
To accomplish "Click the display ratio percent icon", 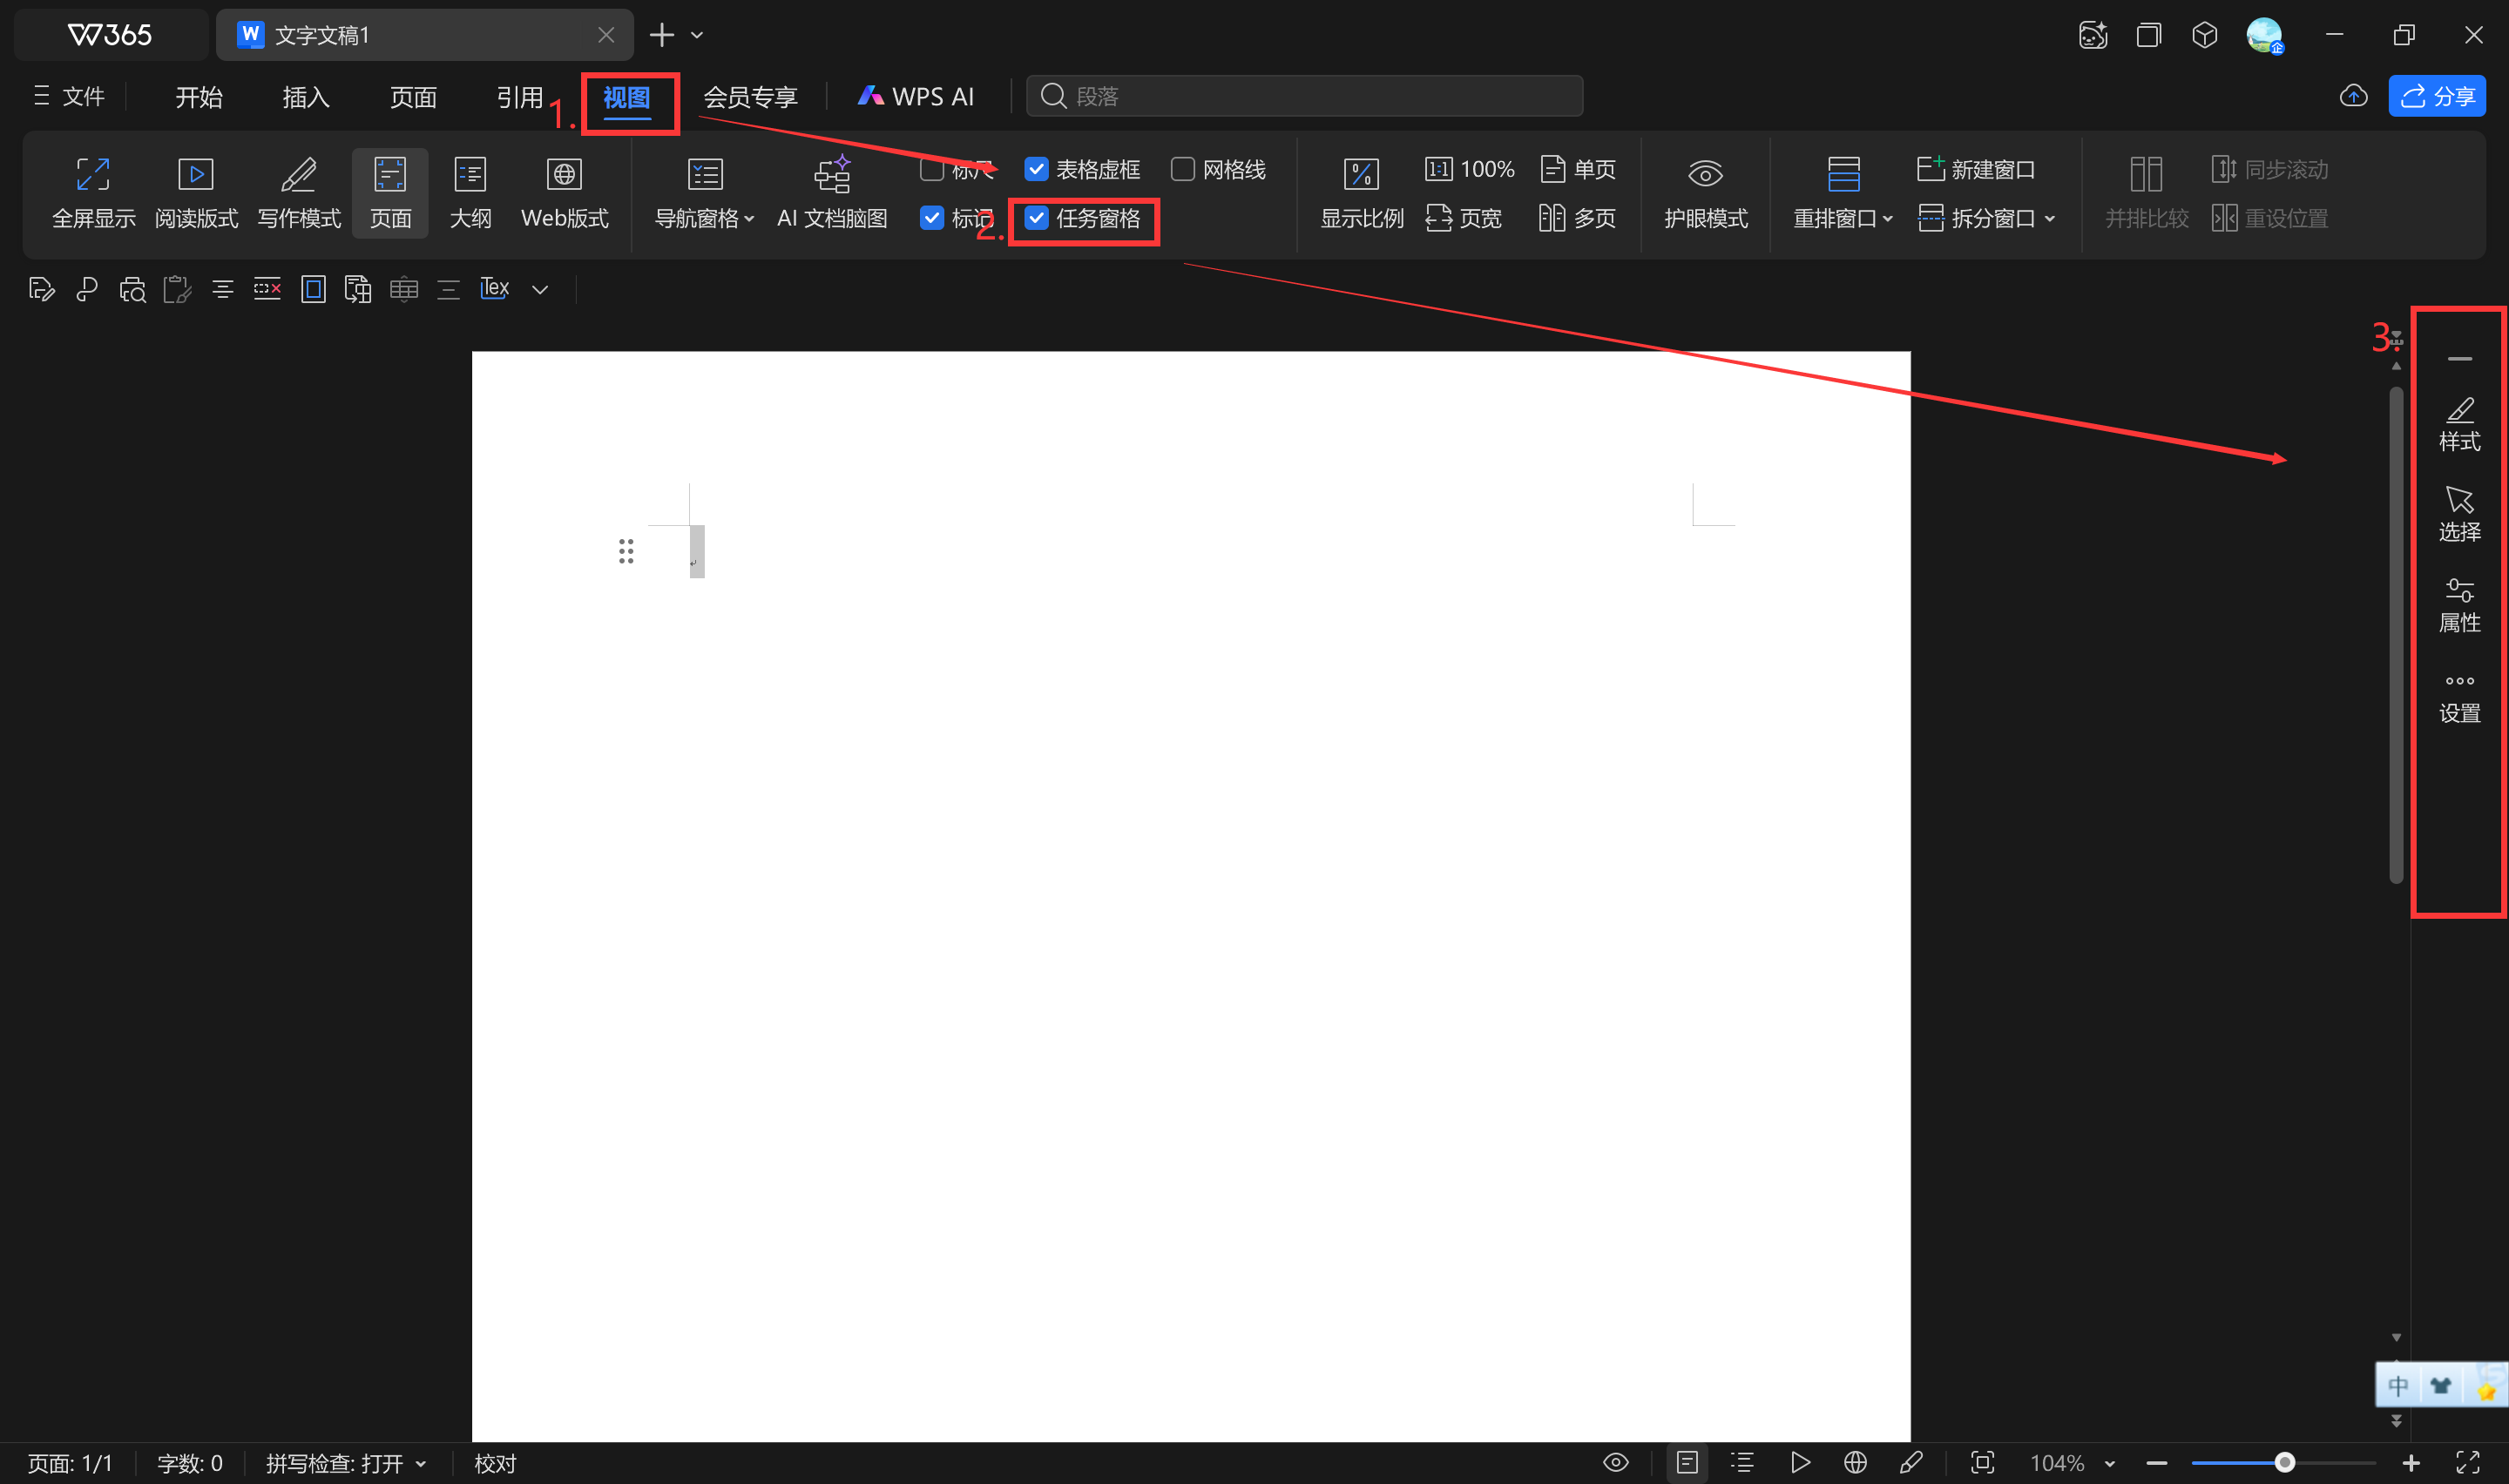I will (x=1361, y=175).
